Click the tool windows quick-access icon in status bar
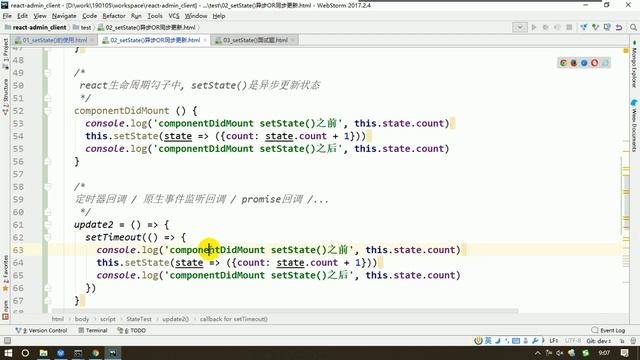 pyautogui.click(x=7, y=340)
